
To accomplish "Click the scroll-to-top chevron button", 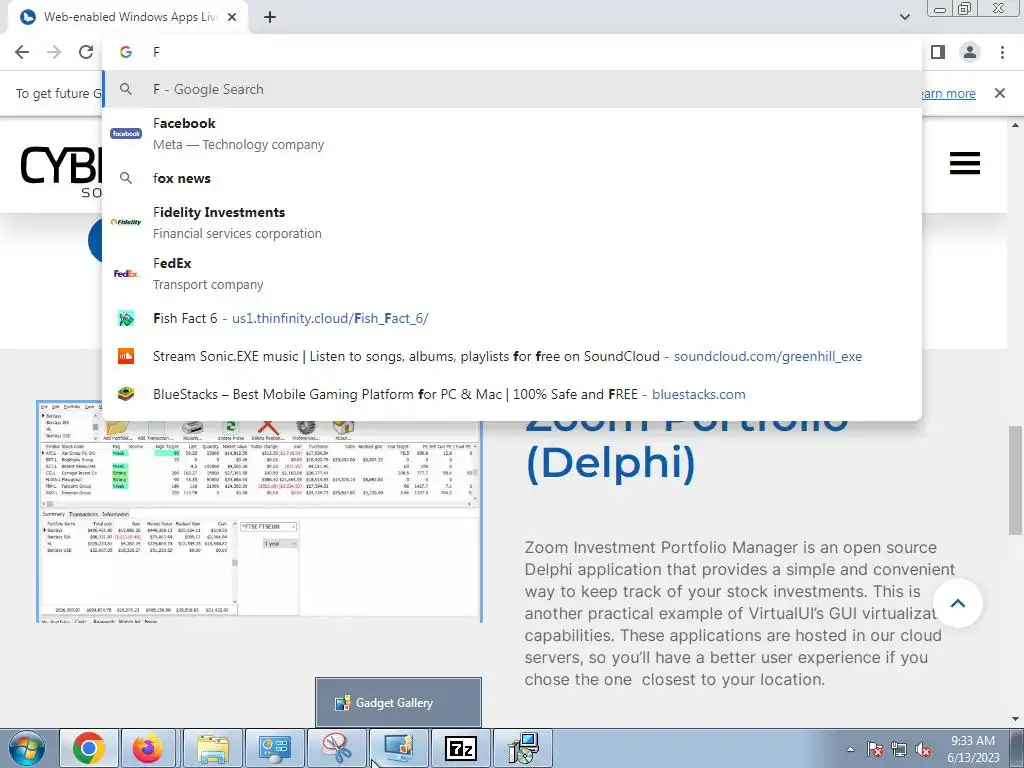I will 957,603.
